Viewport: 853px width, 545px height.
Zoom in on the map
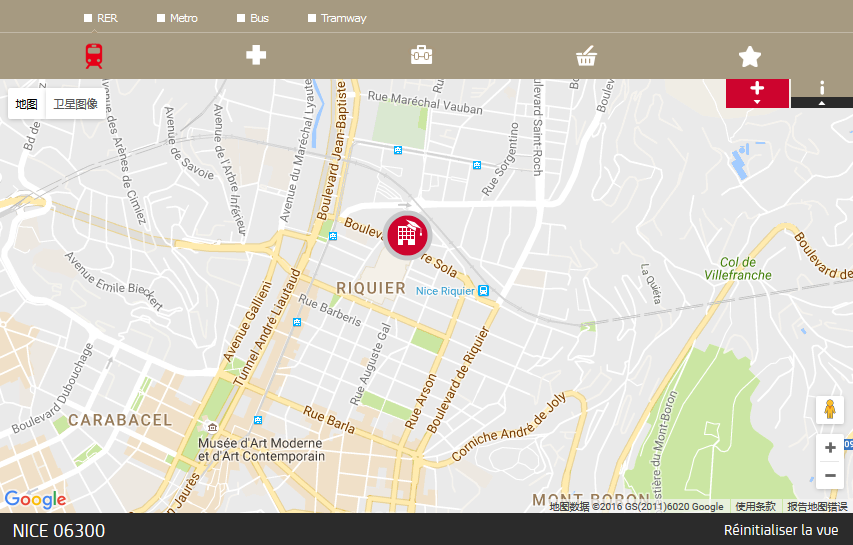(x=830, y=448)
